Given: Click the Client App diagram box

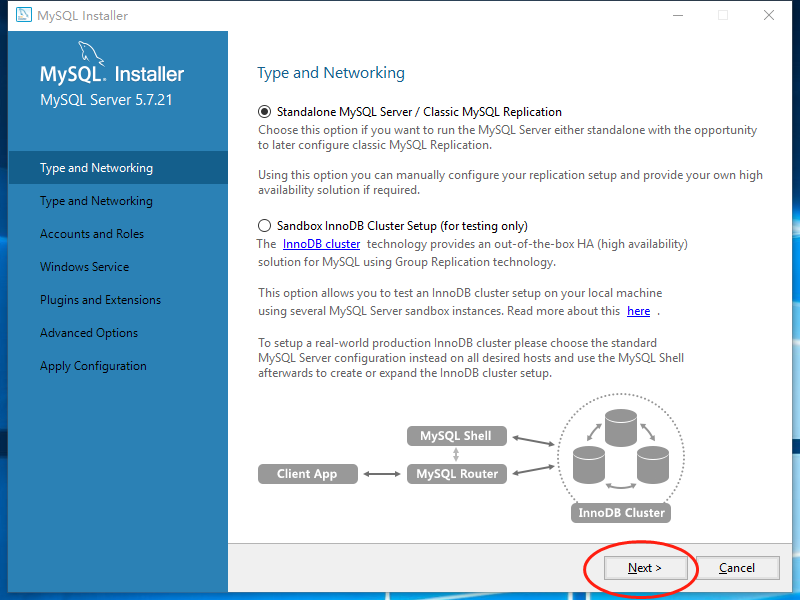Looking at the screenshot, I should [308, 473].
